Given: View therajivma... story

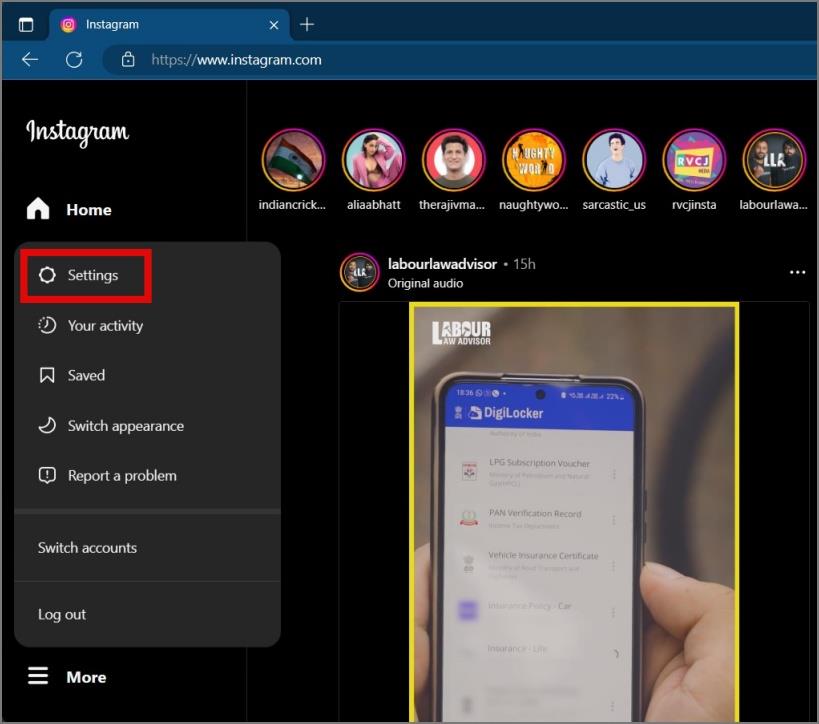Looking at the screenshot, I should point(453,160).
